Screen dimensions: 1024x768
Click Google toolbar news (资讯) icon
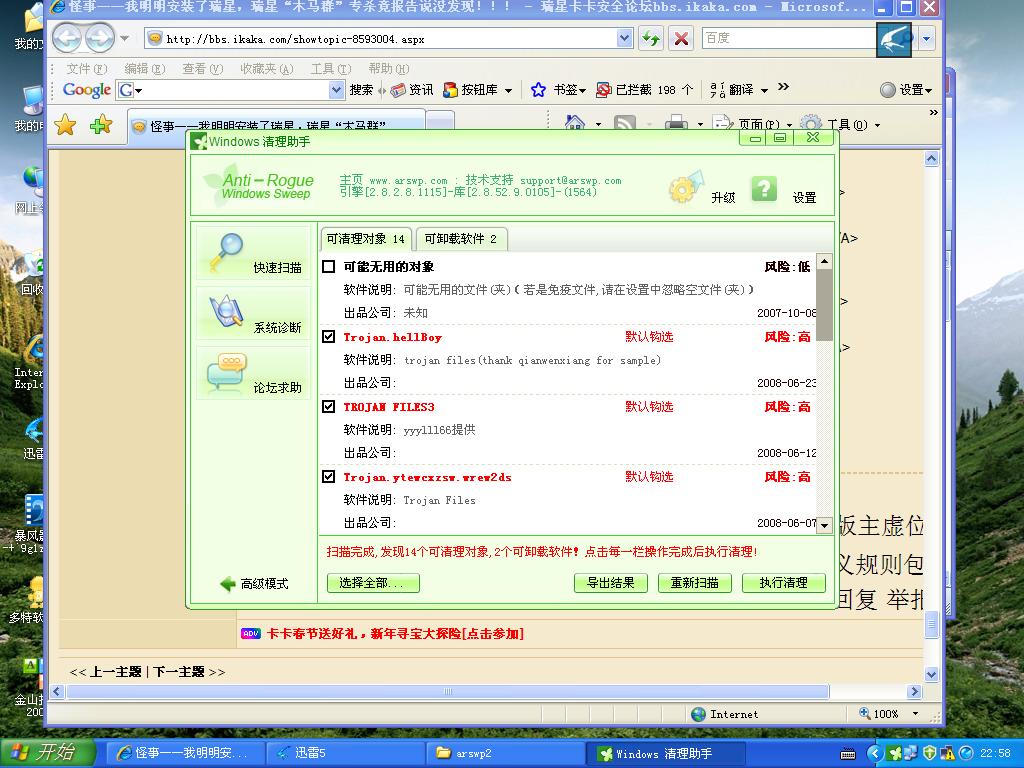coord(398,89)
